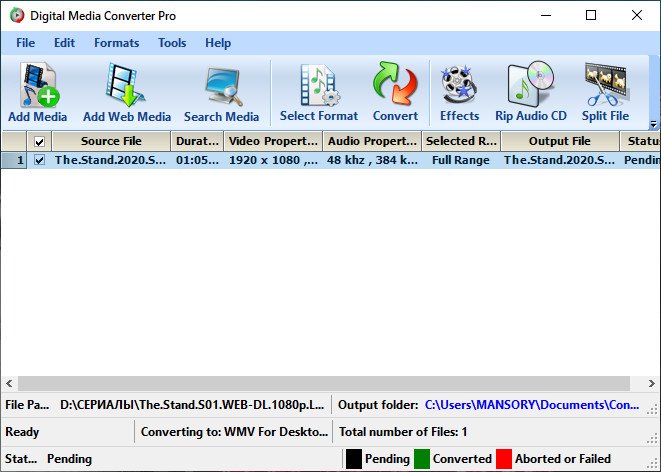Click the file path text D:\СЕРИАЛЫ
Image resolution: width=661 pixels, height=472 pixels.
(192, 405)
